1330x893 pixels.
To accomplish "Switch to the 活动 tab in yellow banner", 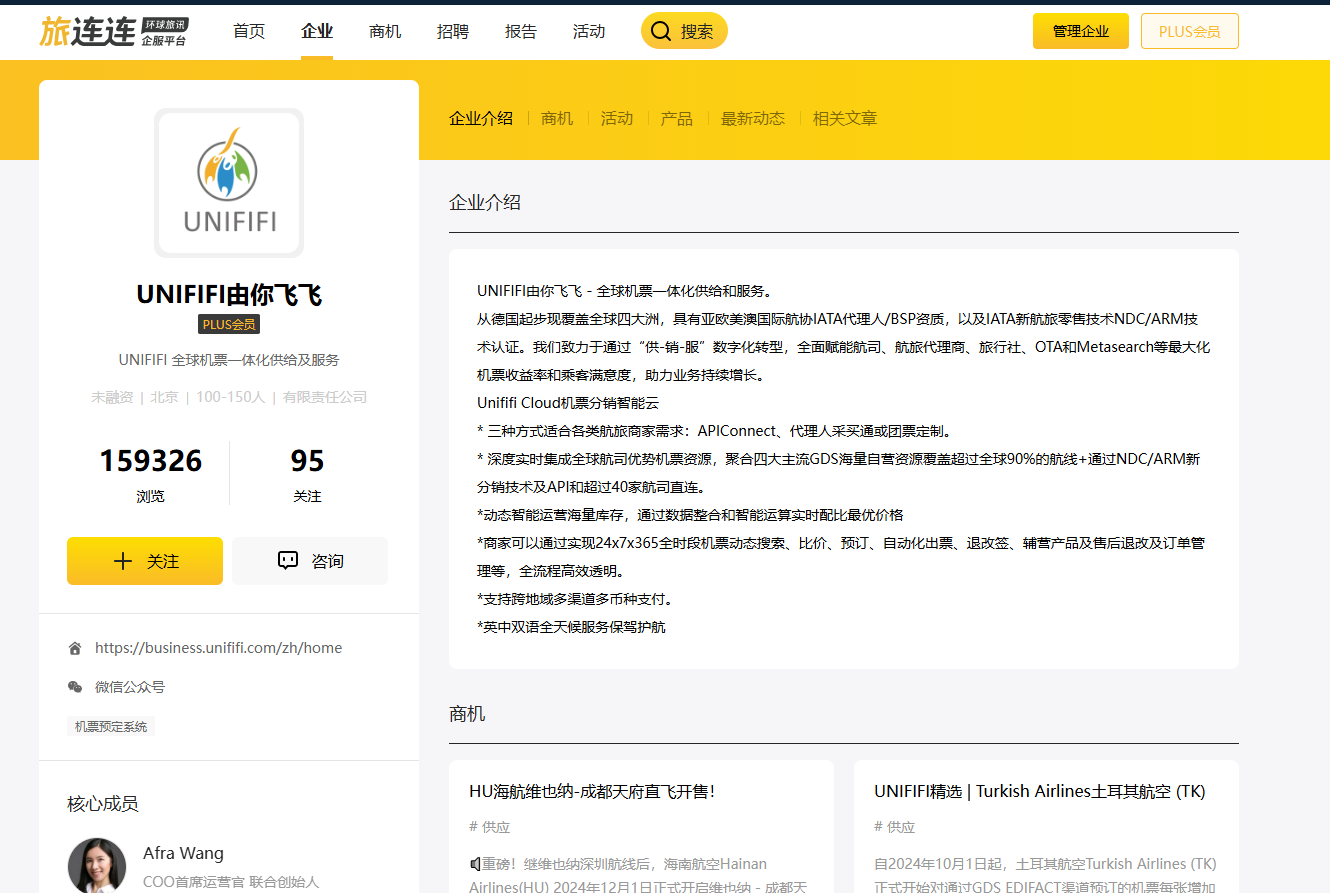I will pyautogui.click(x=617, y=118).
